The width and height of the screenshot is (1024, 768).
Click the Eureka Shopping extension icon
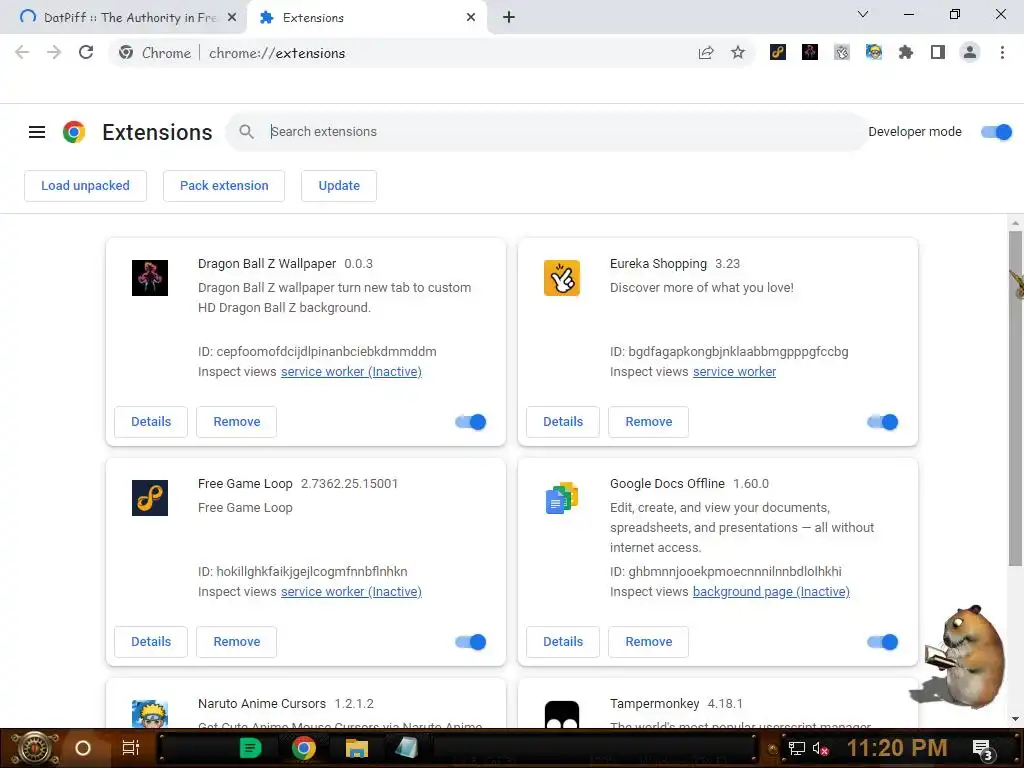(x=562, y=278)
